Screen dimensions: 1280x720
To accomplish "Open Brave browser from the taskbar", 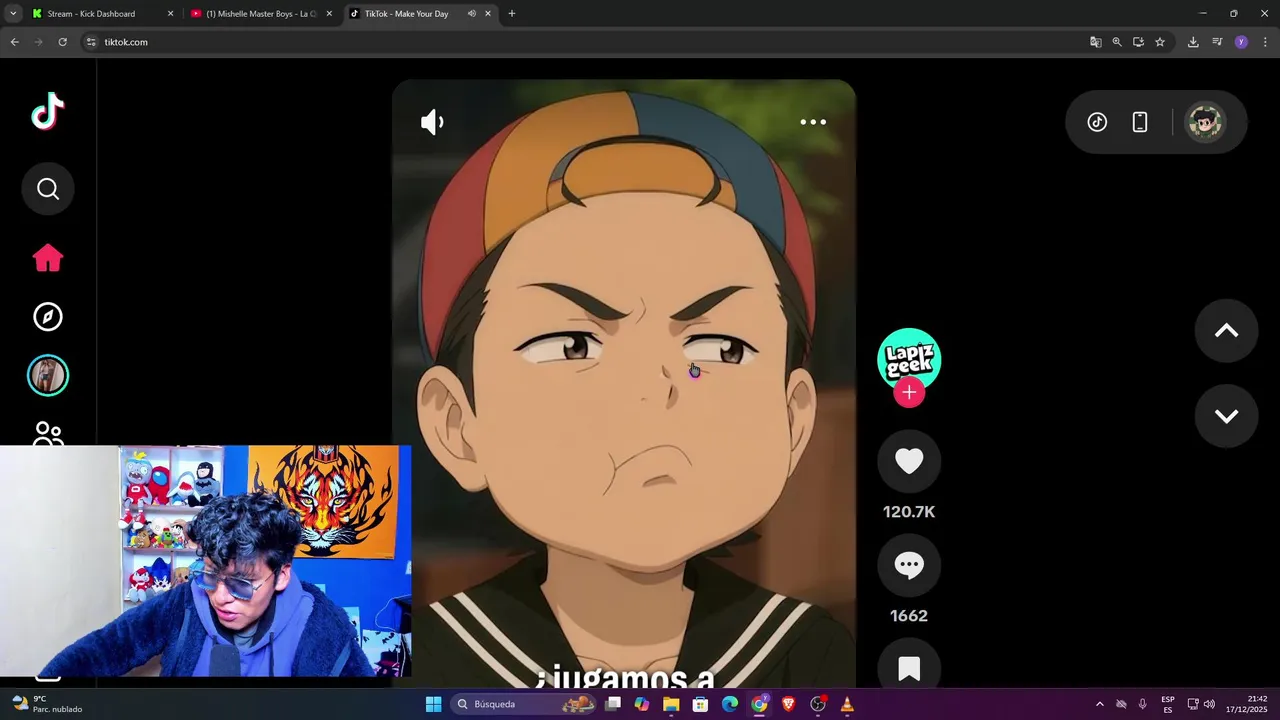I will click(789, 704).
